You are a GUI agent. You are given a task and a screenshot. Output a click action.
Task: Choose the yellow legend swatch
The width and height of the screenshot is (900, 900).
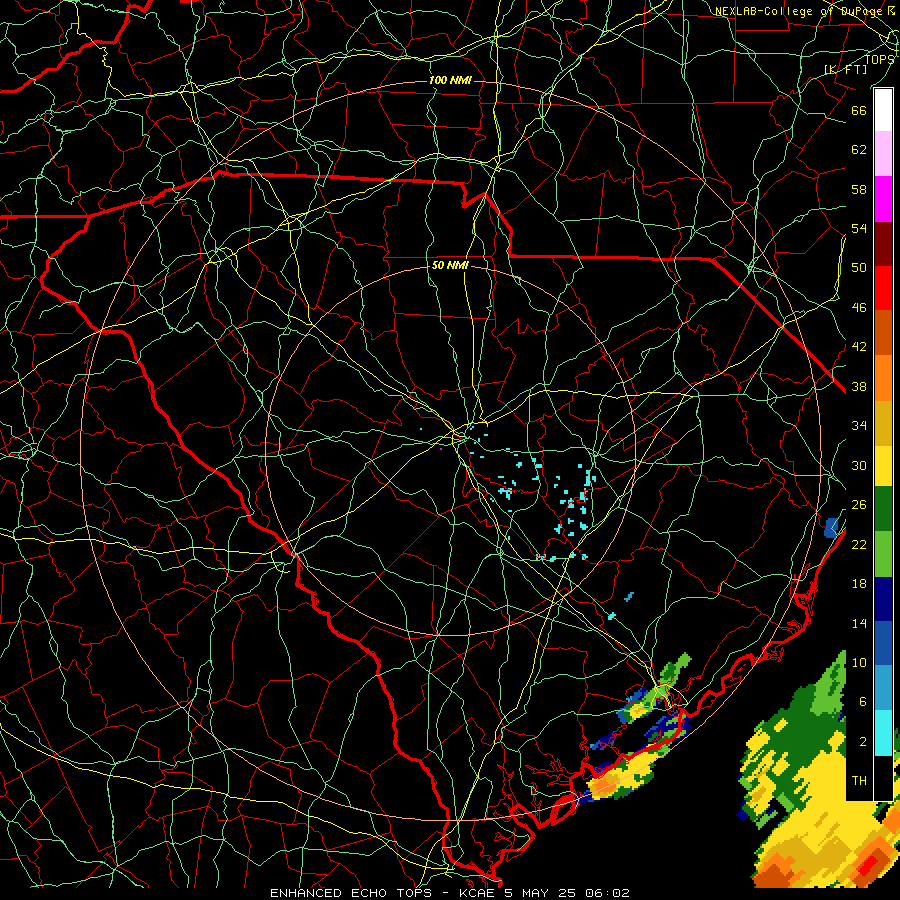(883, 466)
